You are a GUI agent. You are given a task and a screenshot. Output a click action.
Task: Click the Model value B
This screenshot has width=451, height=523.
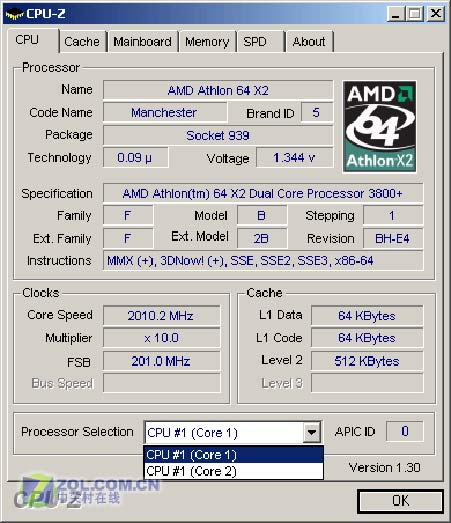[x=262, y=215]
